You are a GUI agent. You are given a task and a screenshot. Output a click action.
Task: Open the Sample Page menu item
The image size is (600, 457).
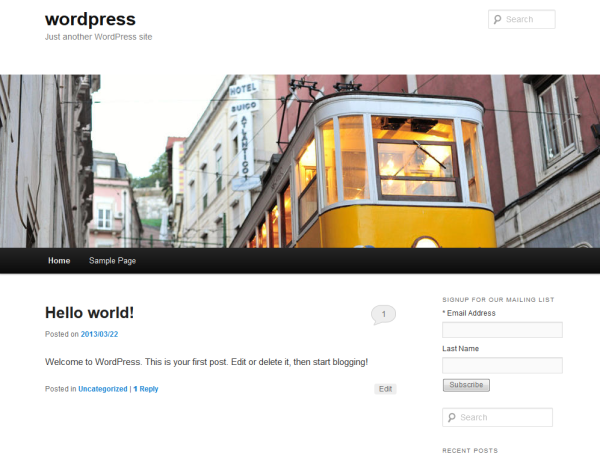(x=112, y=261)
